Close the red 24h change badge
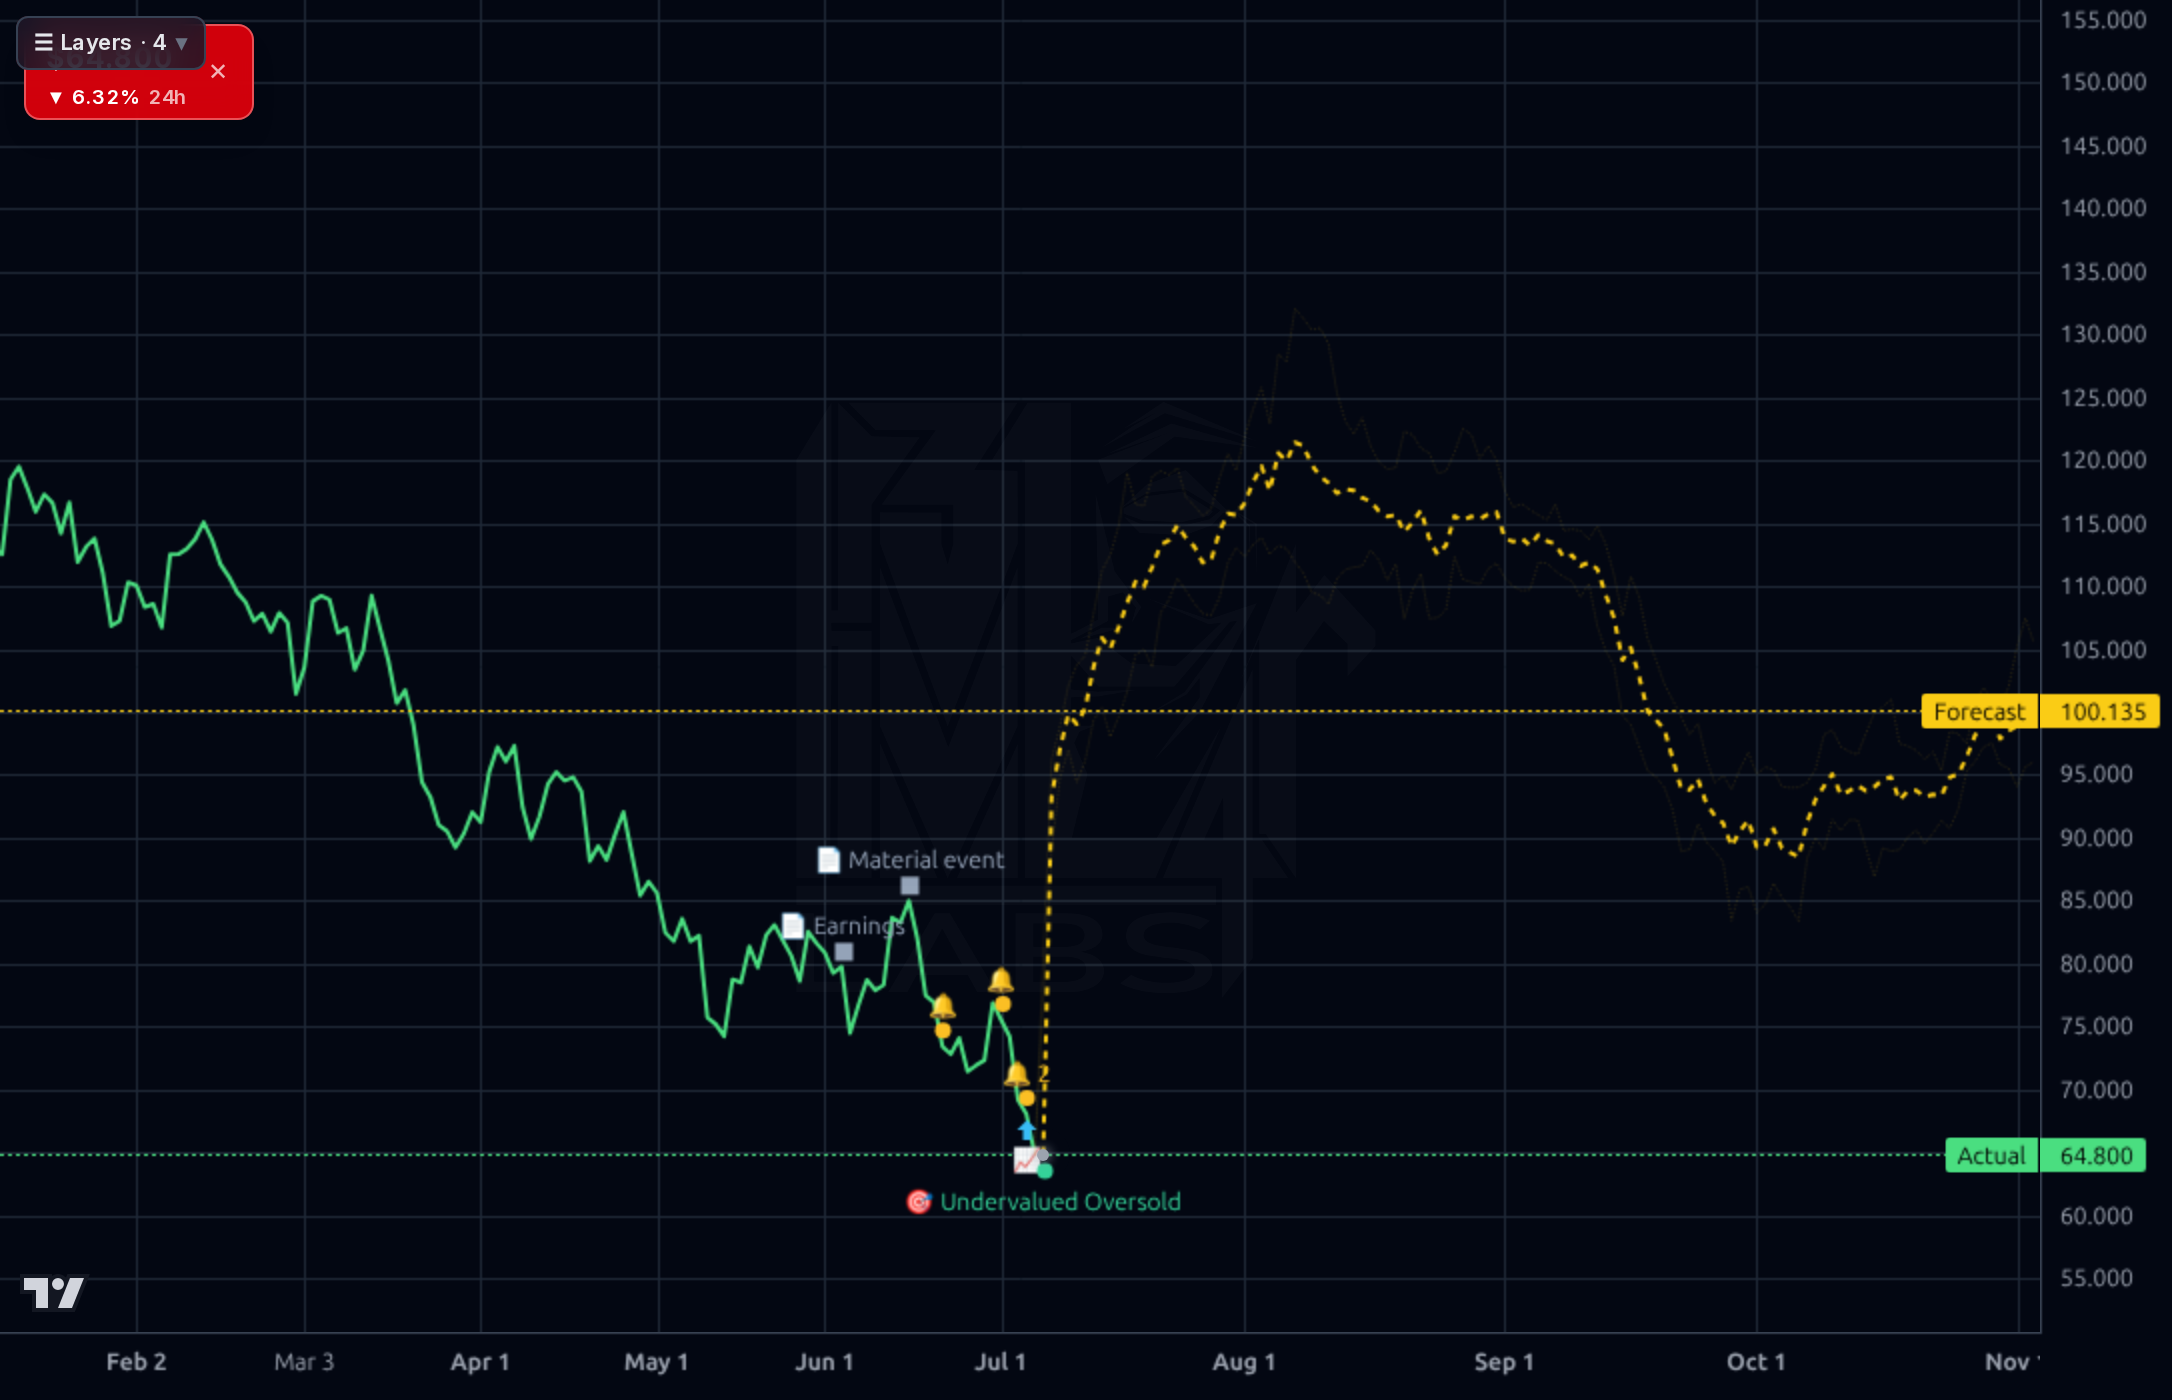2172x1400 pixels. (218, 72)
